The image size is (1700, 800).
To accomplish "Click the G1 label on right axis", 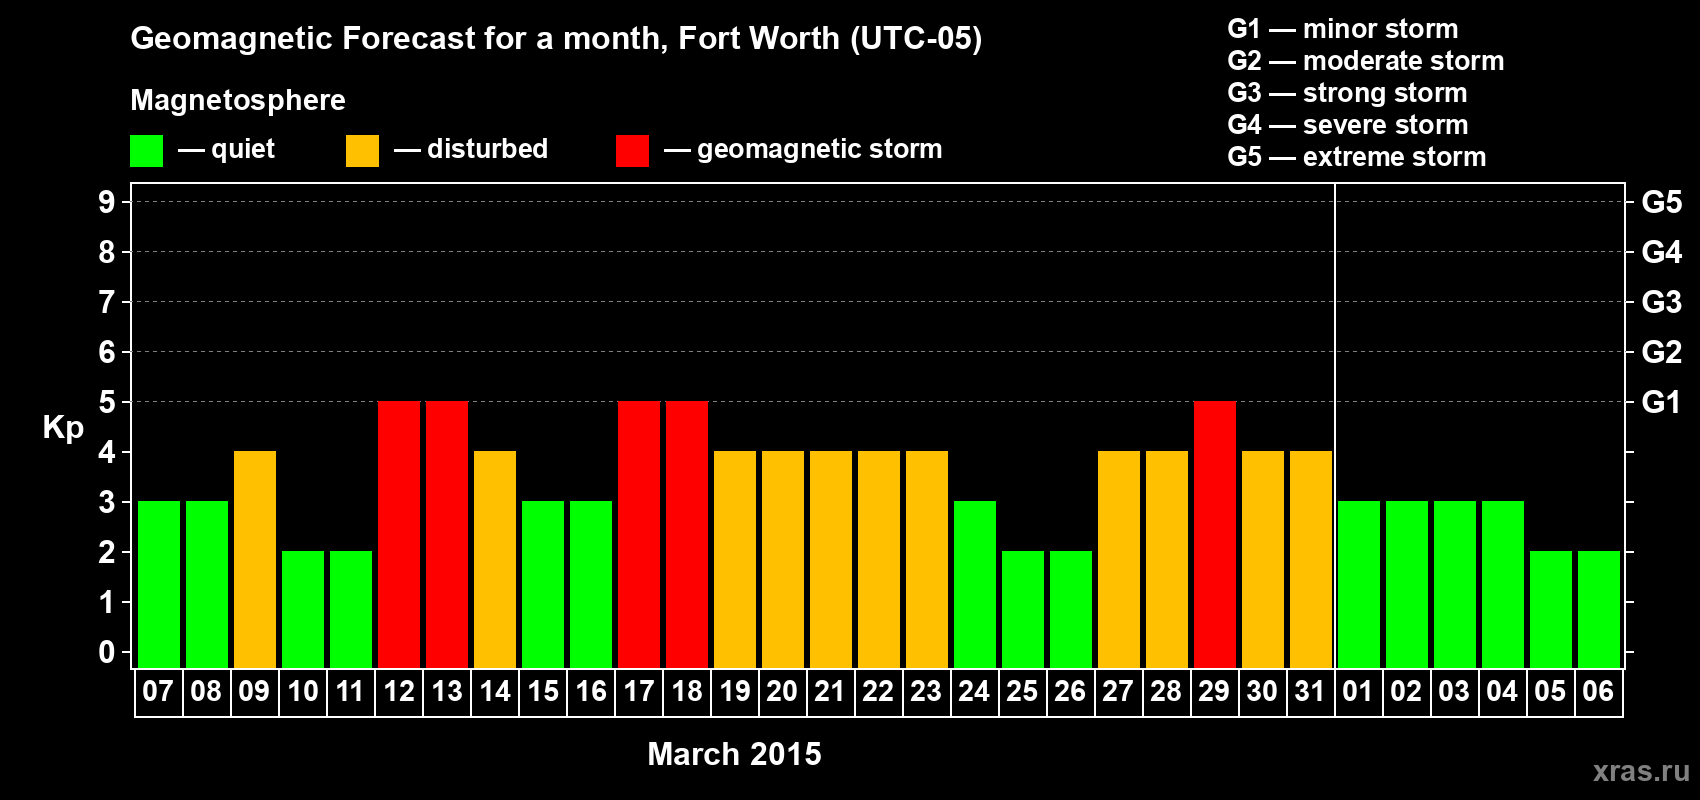I will [1661, 402].
